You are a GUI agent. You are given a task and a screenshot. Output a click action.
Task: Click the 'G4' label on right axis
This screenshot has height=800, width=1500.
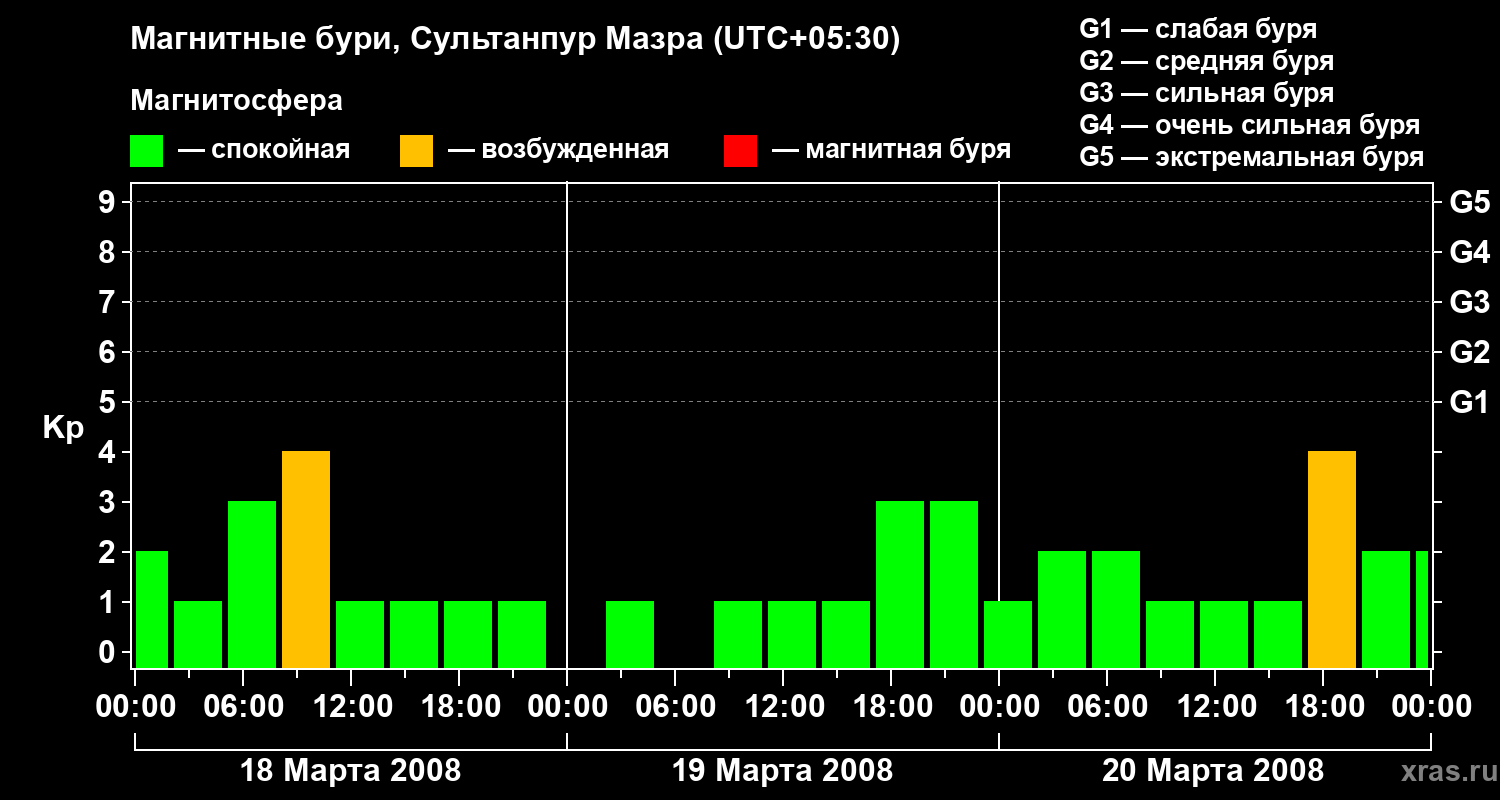click(x=1470, y=252)
